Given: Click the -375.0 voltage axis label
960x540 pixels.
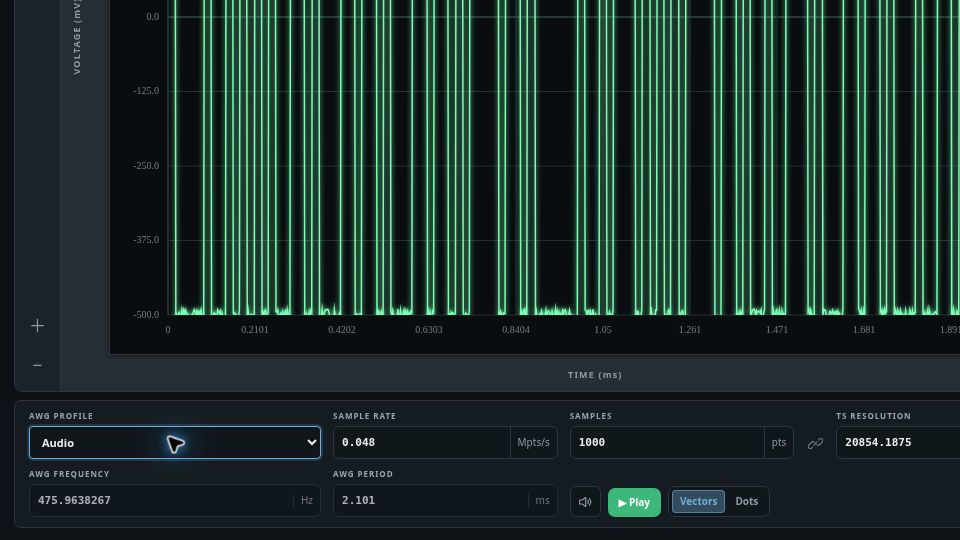Looking at the screenshot, I should (146, 240).
